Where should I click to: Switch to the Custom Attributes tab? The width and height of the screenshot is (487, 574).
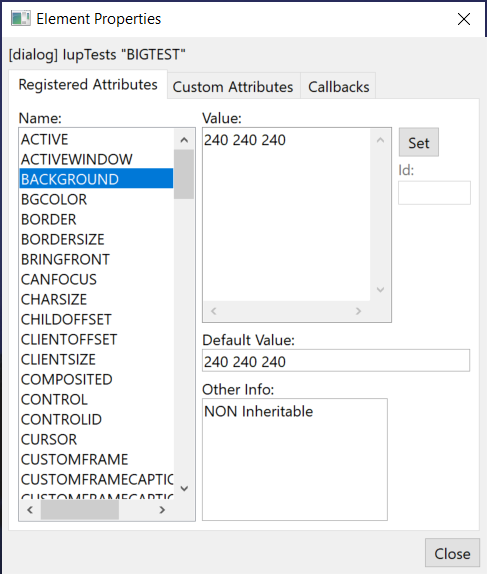[233, 87]
